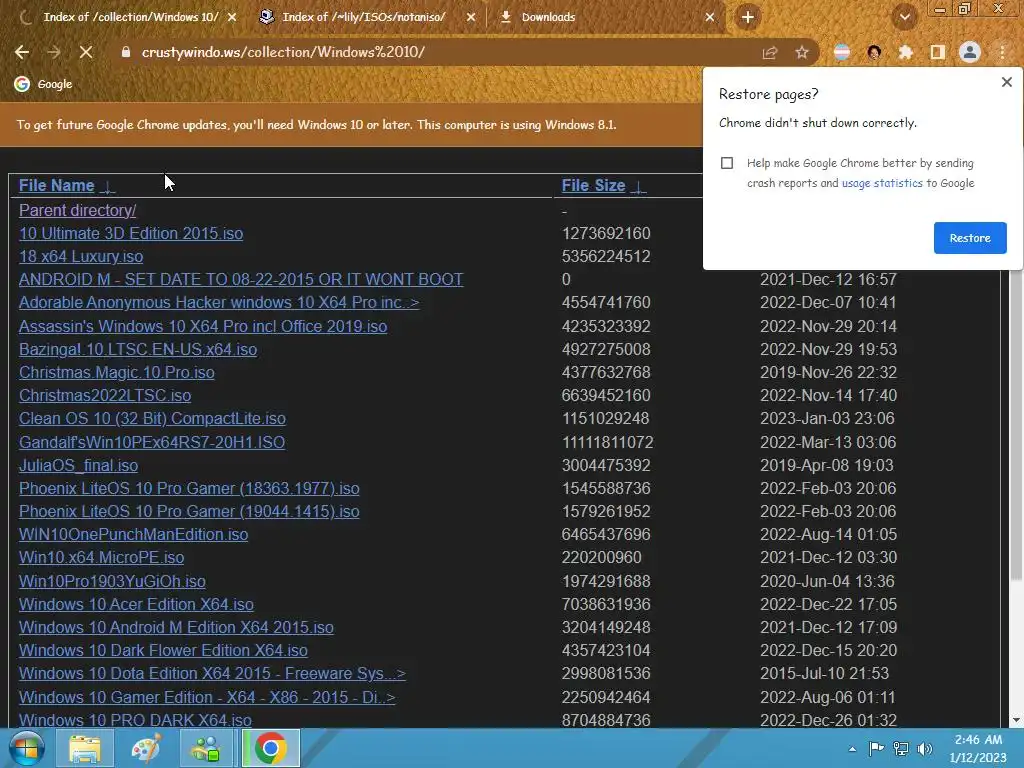
Task: Open the Google bookmark in bookmarks bar
Action: tap(43, 84)
